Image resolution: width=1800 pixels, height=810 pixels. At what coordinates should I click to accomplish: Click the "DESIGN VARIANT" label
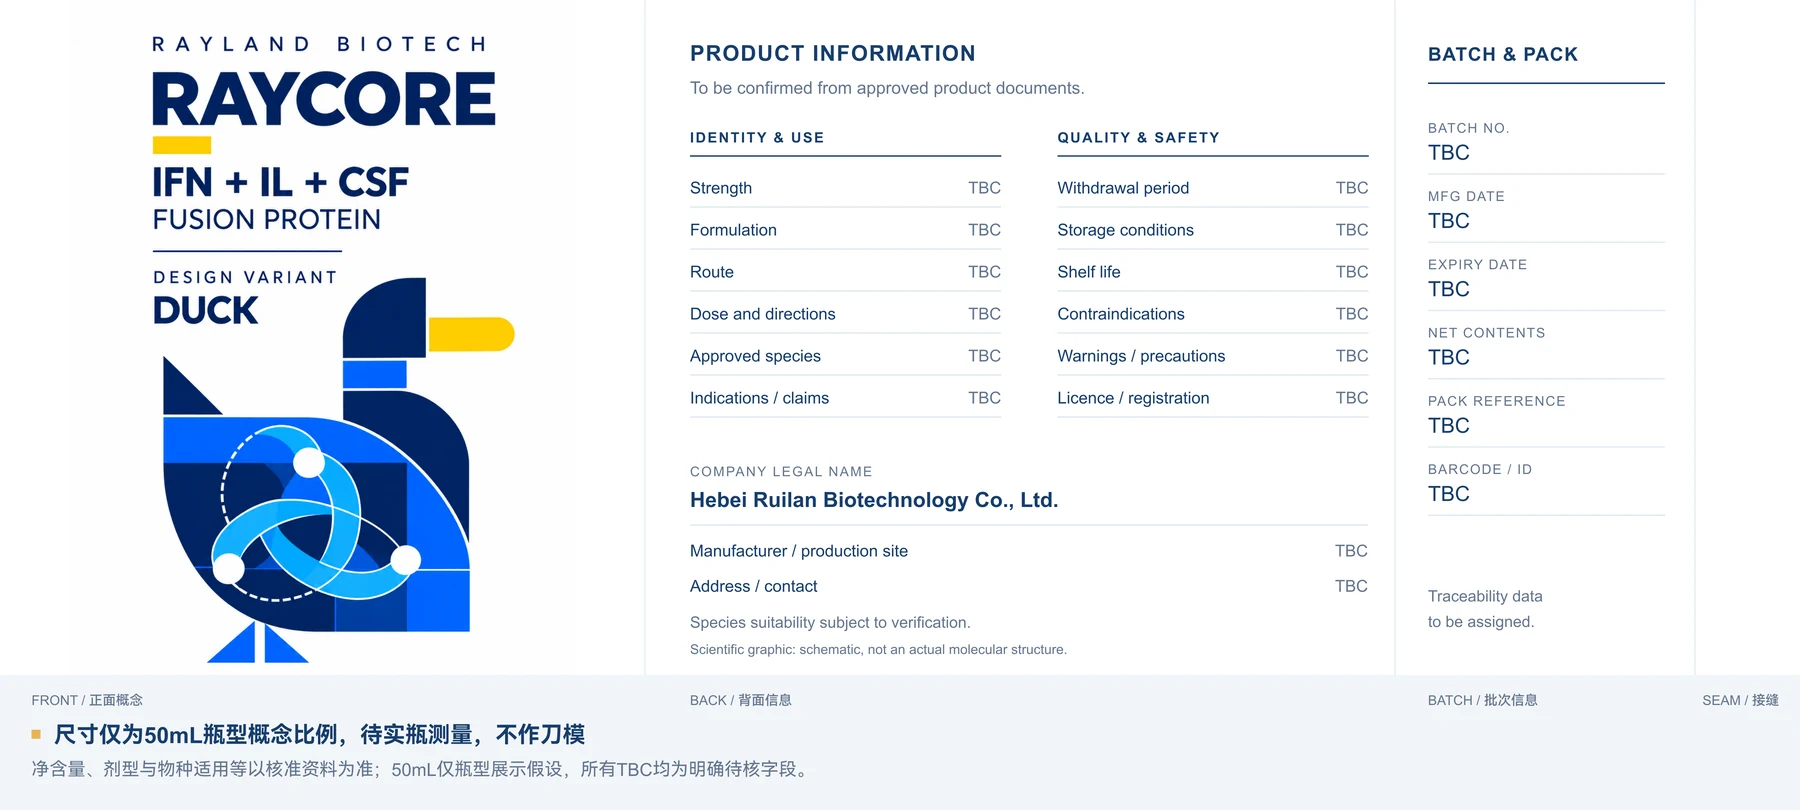pos(245,277)
